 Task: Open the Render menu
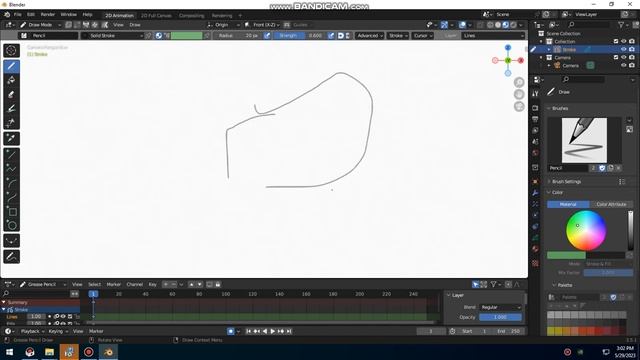click(48, 14)
